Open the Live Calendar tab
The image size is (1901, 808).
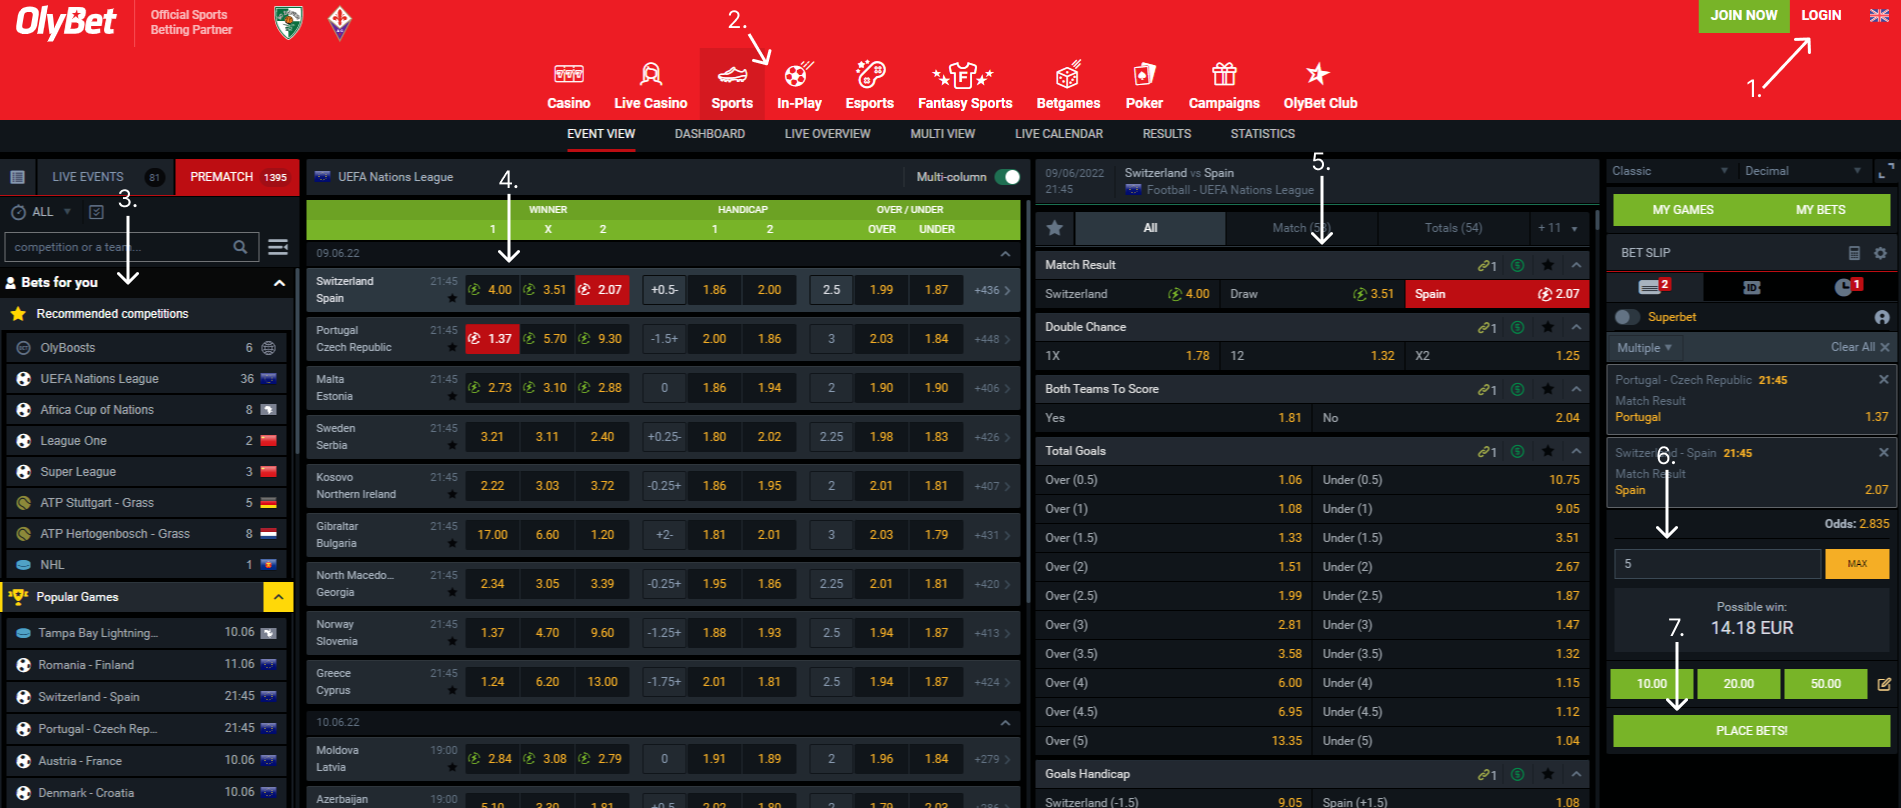pyautogui.click(x=1058, y=134)
